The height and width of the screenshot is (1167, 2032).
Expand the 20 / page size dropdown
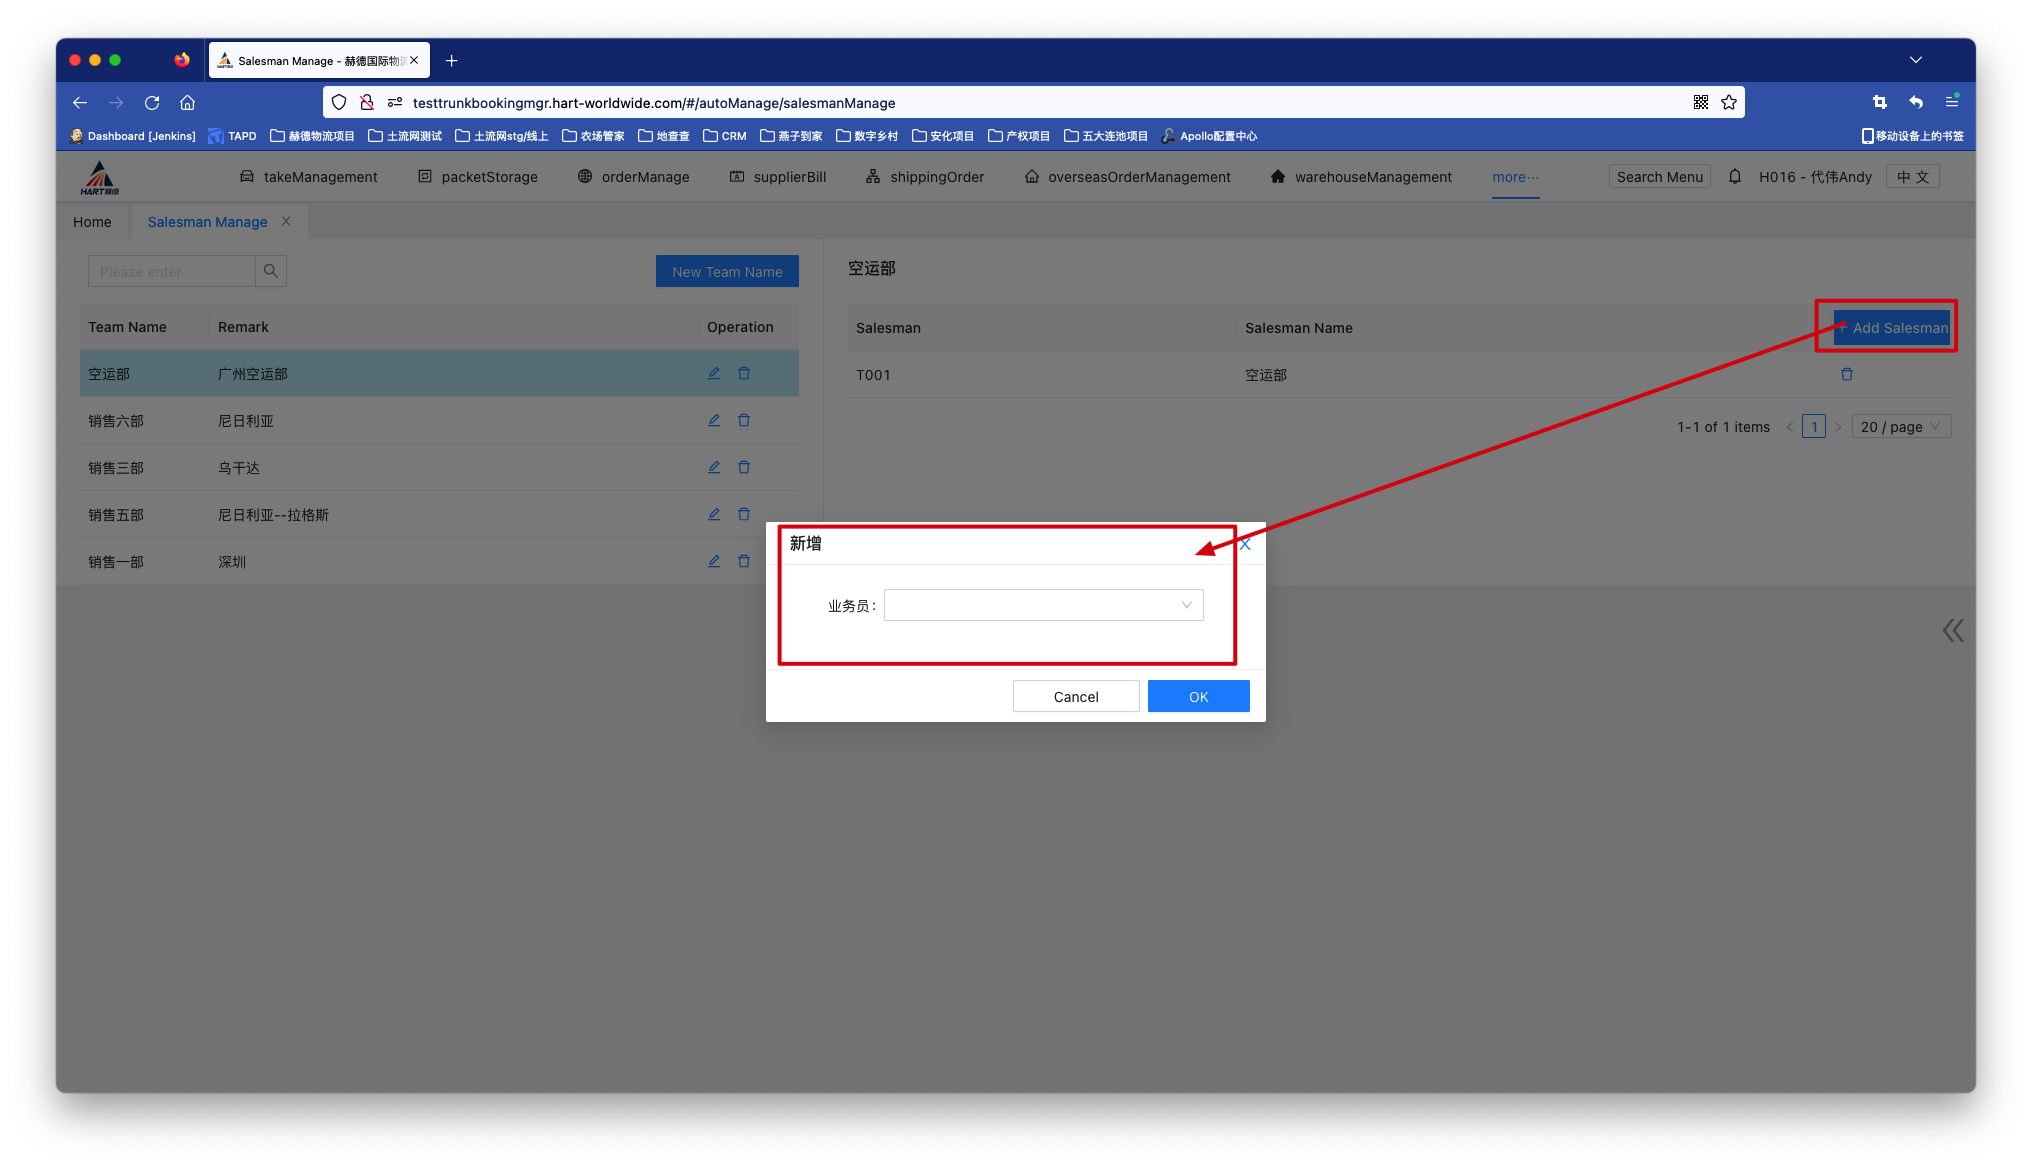[x=1901, y=427]
